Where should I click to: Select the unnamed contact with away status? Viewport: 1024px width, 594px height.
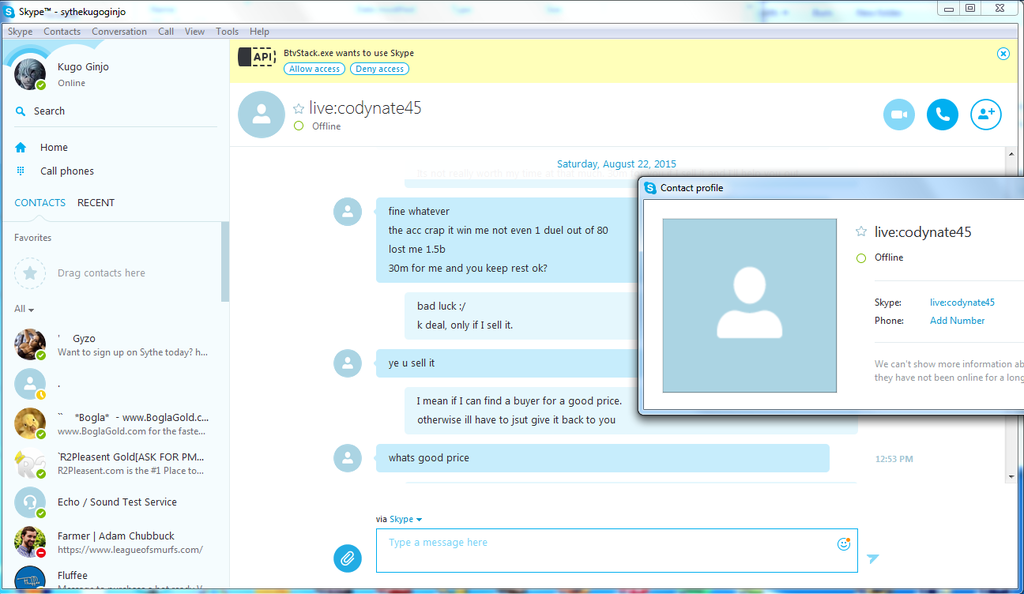tap(114, 384)
